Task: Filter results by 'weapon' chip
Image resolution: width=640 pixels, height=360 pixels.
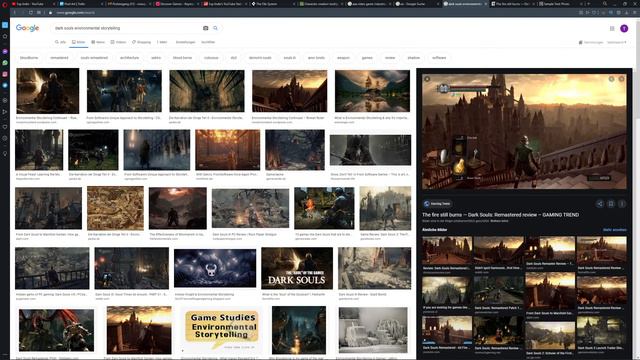Action: [343, 58]
